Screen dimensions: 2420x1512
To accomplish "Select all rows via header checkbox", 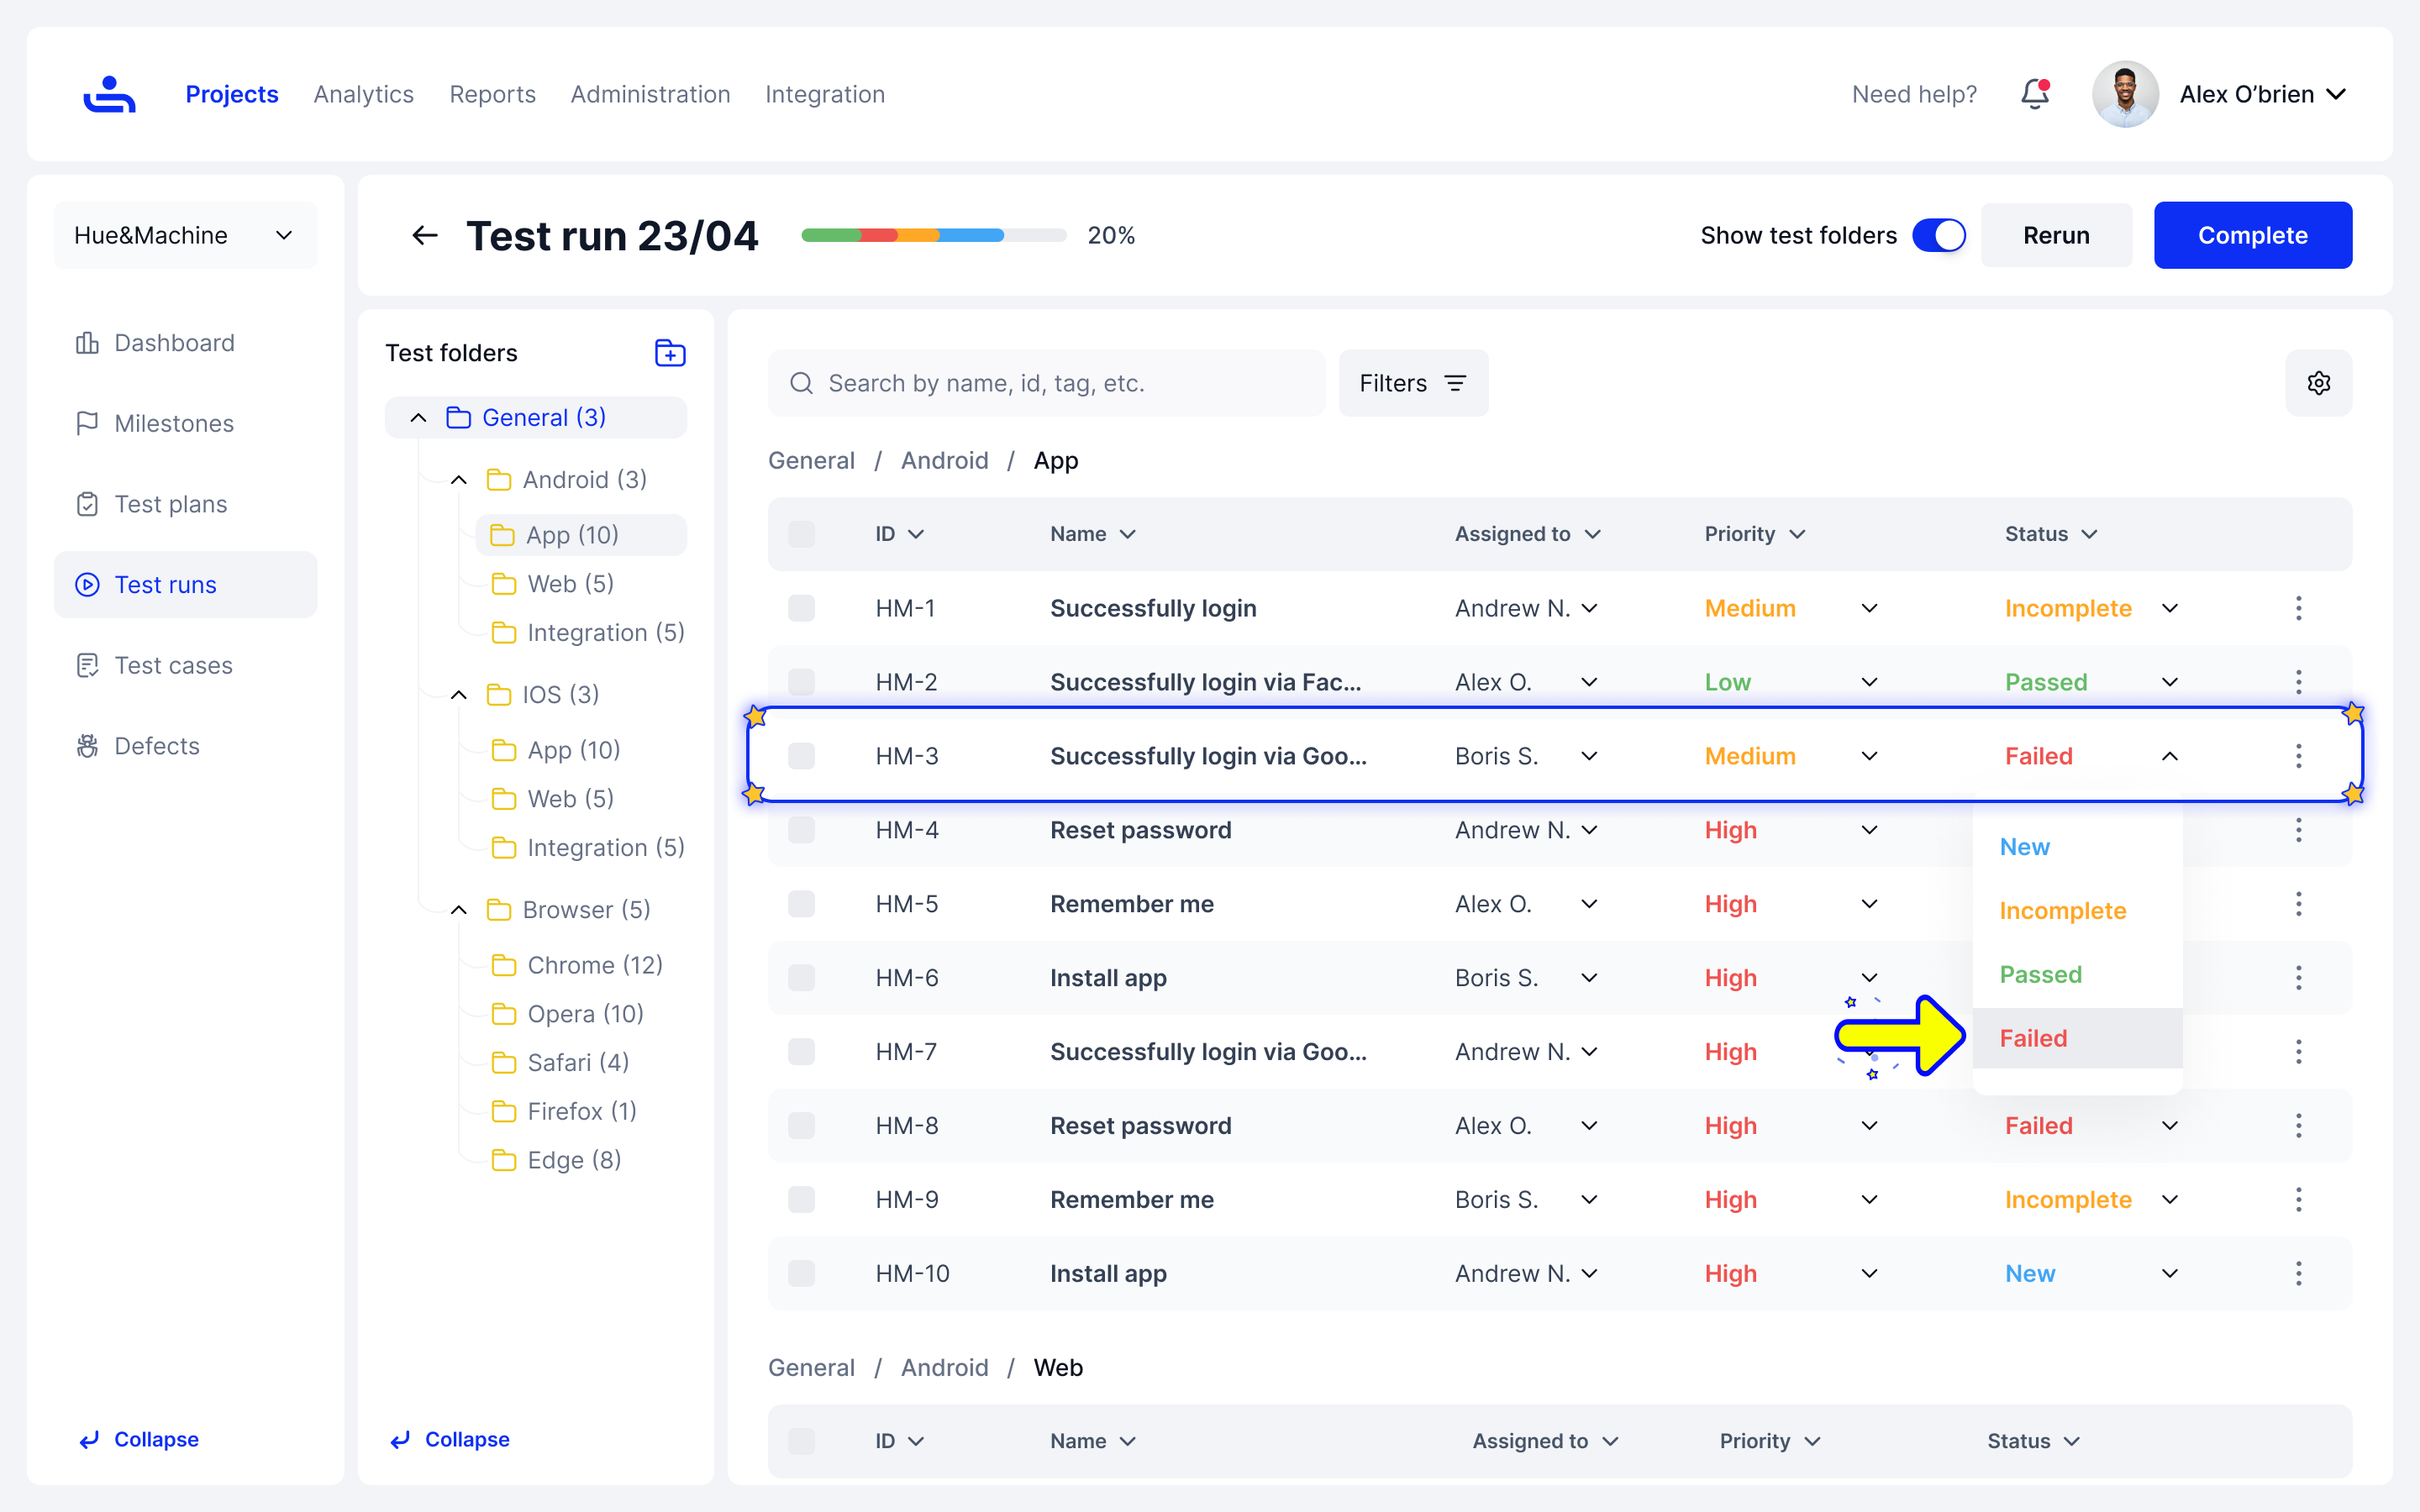I will pyautogui.click(x=801, y=534).
